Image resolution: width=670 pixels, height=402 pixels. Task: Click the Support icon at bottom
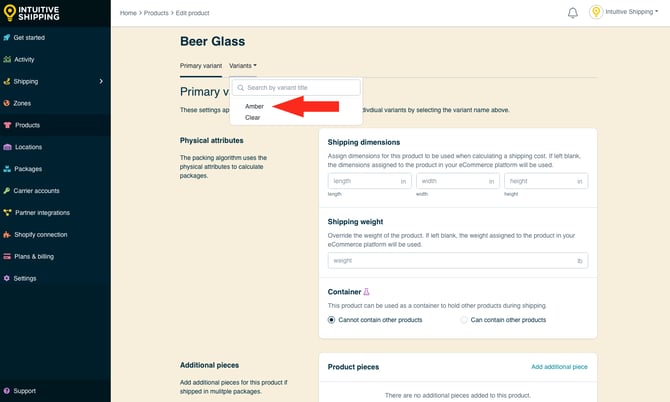7,391
